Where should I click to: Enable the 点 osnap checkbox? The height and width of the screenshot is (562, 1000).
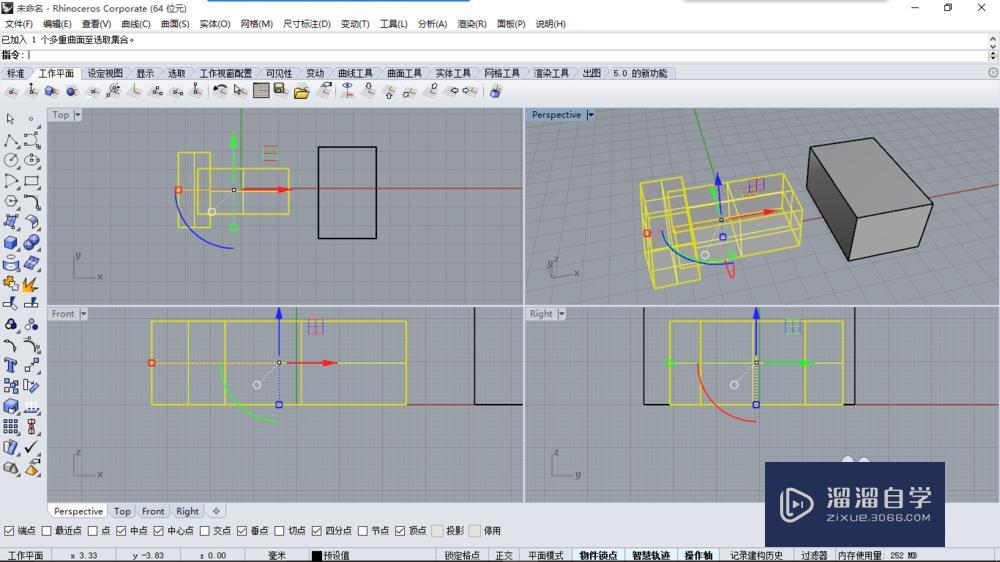(92, 531)
